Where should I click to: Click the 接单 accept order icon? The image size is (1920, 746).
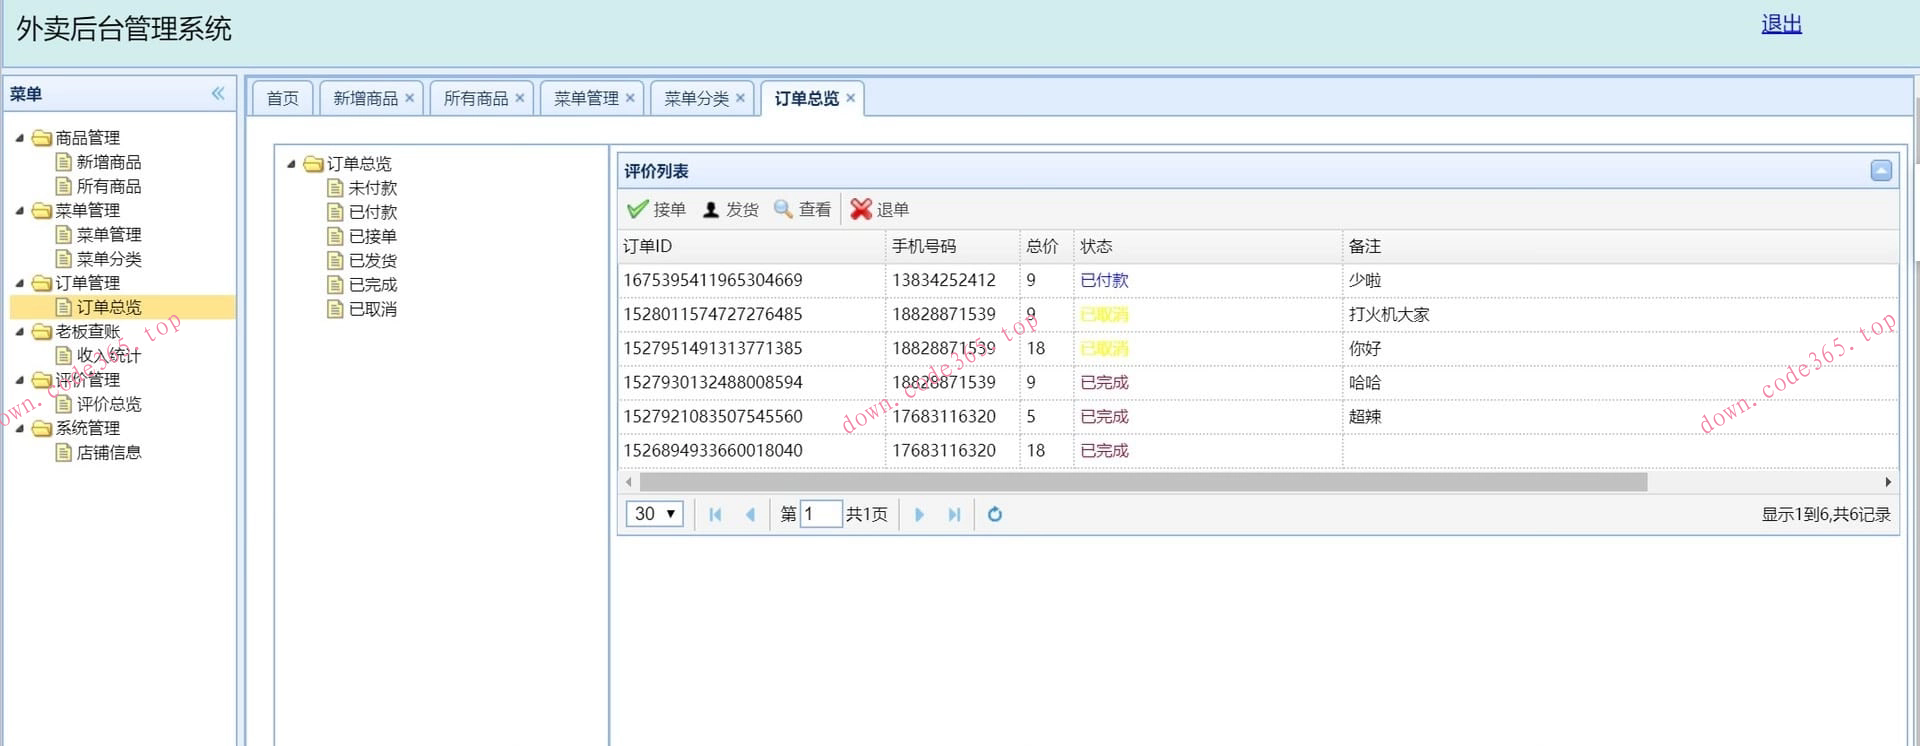point(637,210)
